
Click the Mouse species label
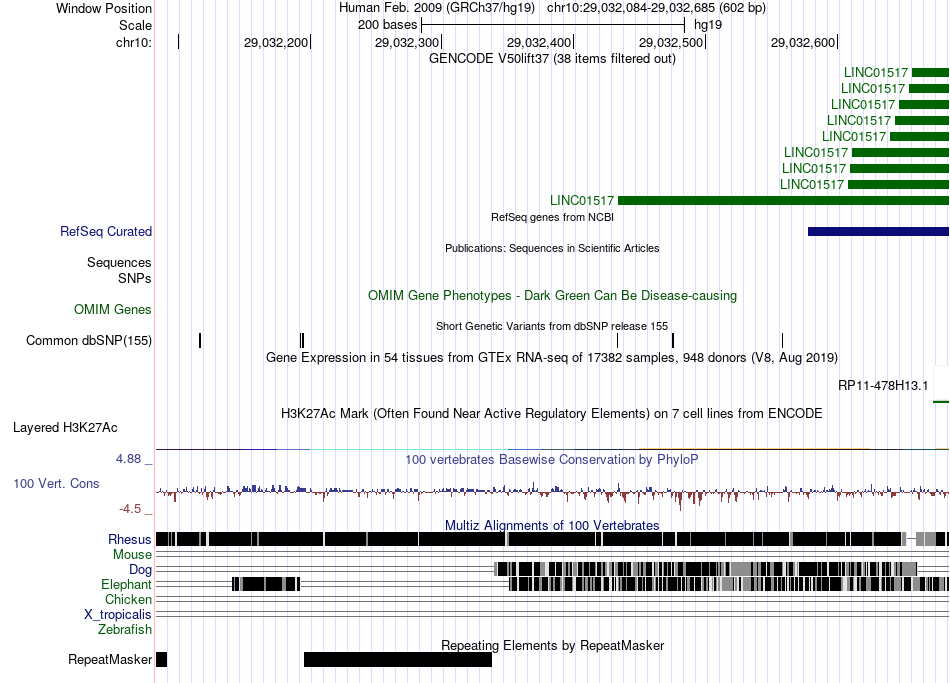[x=132, y=555]
